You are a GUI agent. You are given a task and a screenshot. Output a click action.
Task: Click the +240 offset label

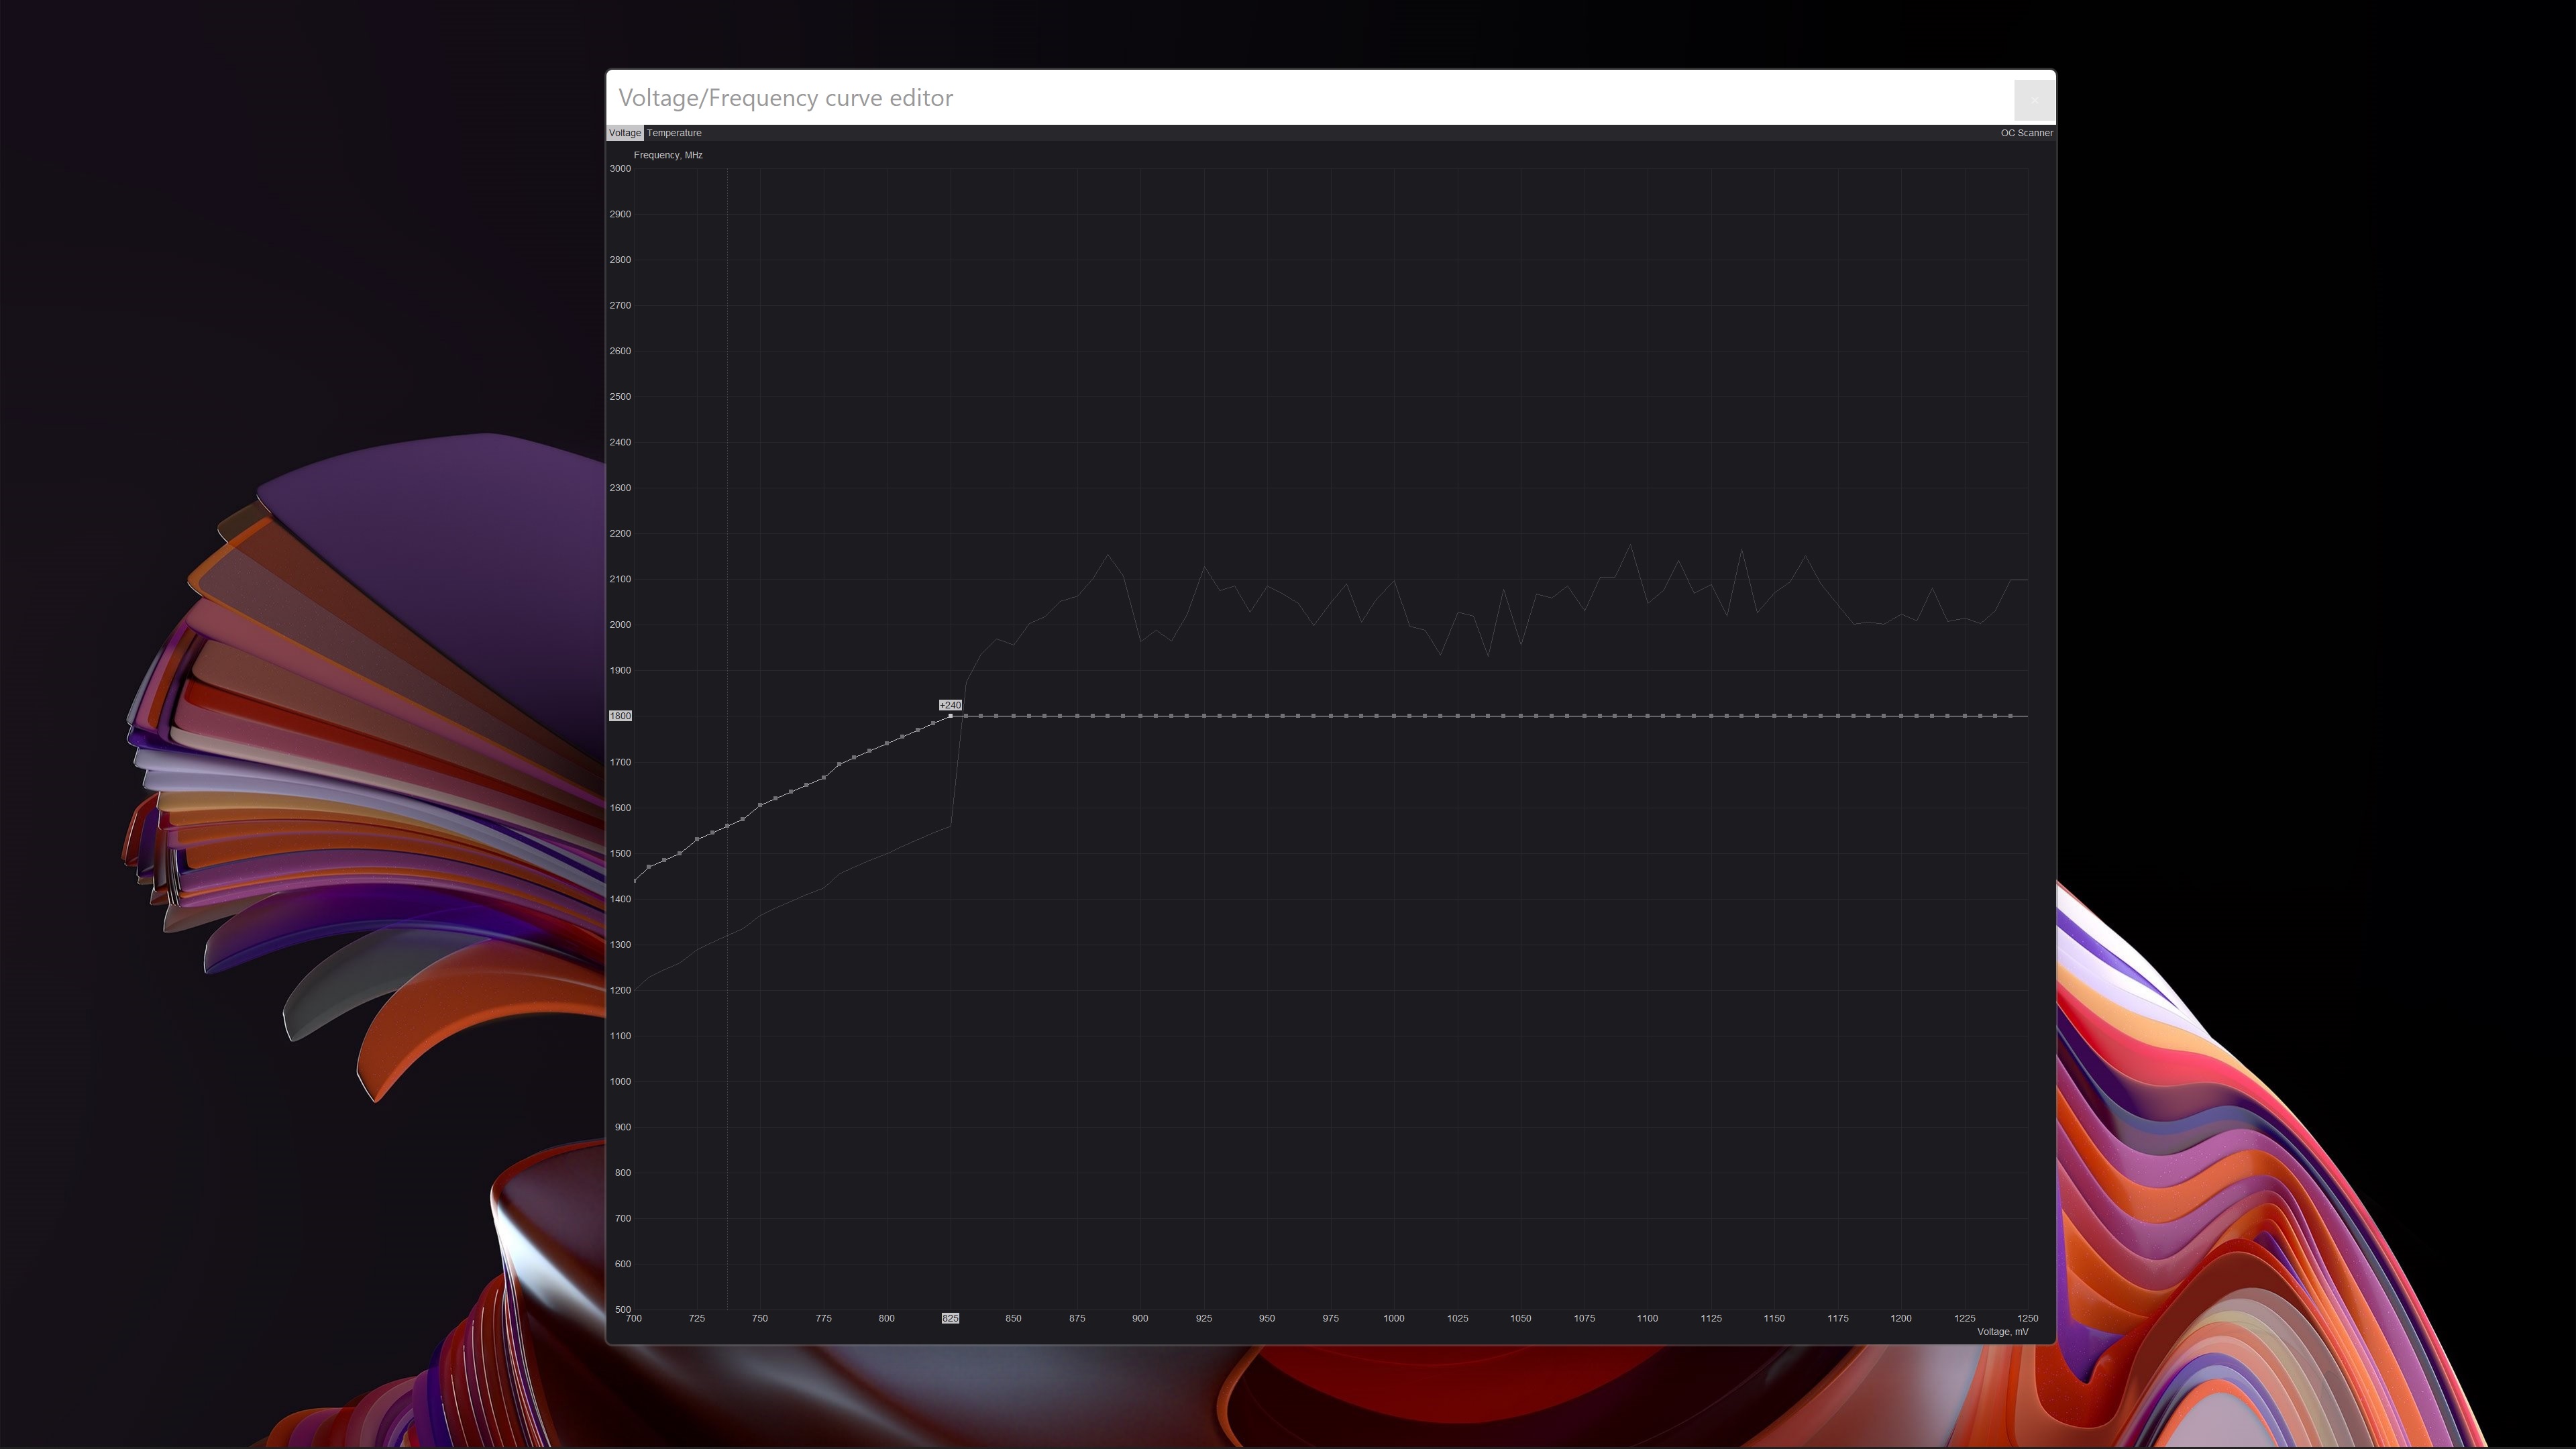pyautogui.click(x=950, y=705)
